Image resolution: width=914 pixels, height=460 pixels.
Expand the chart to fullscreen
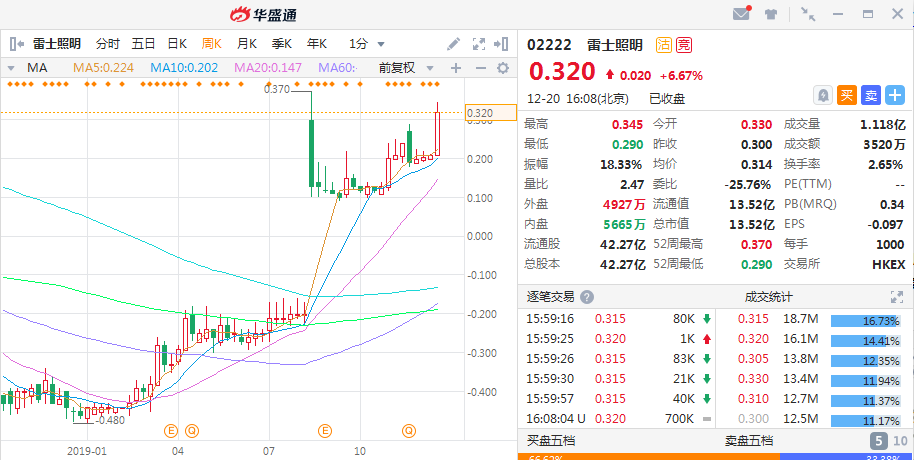[479, 44]
